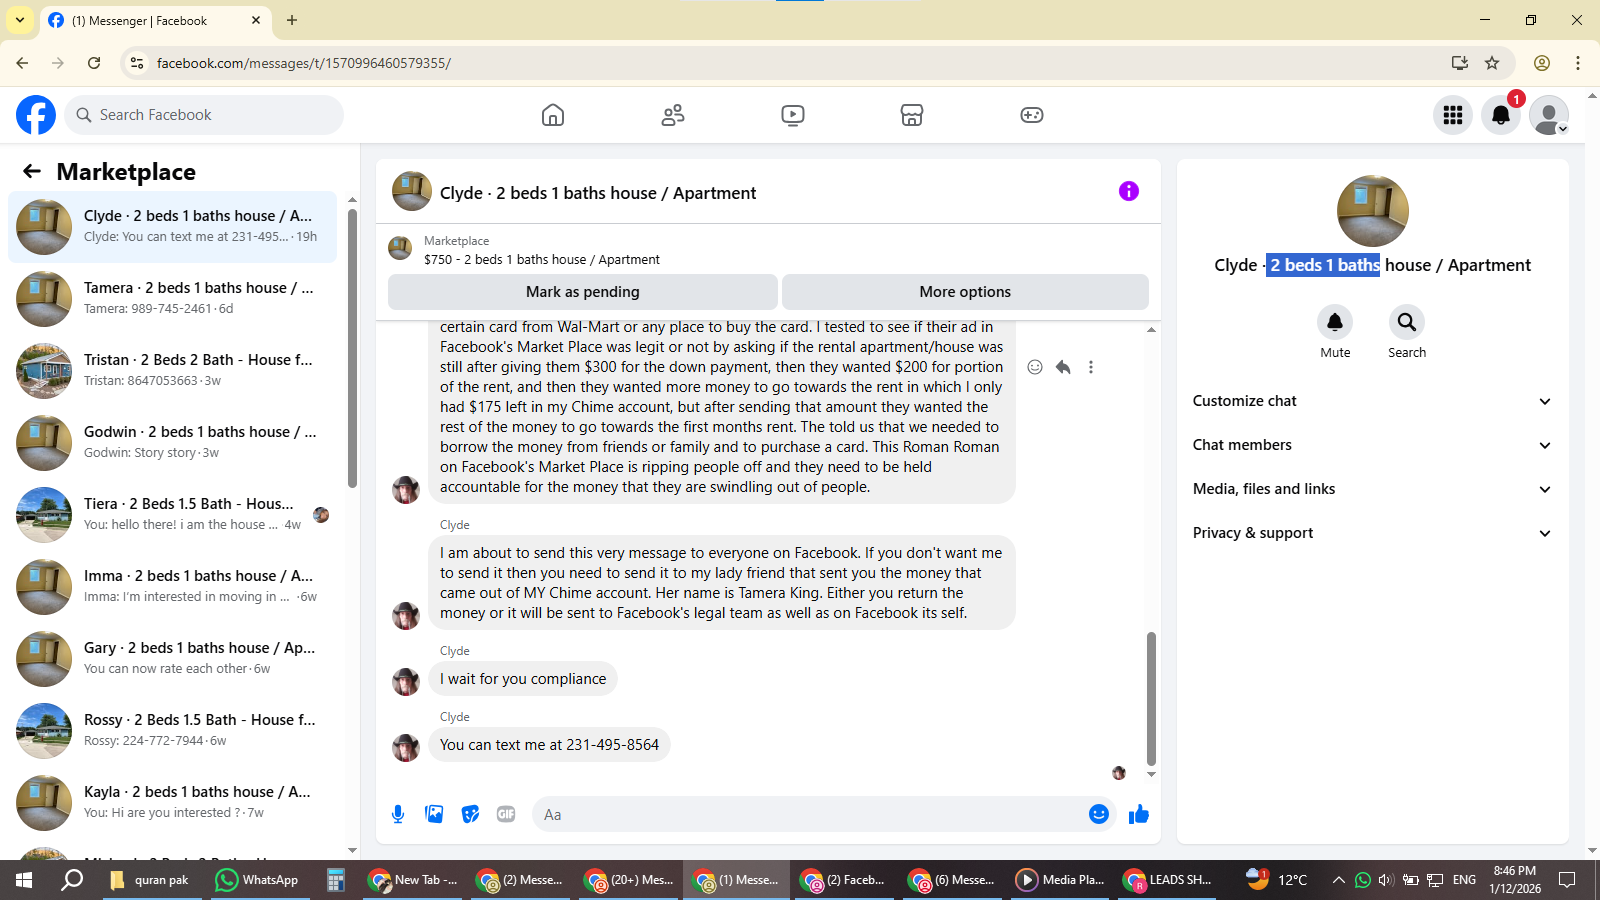
Task: Send a voice clip microphone icon
Action: click(x=398, y=814)
